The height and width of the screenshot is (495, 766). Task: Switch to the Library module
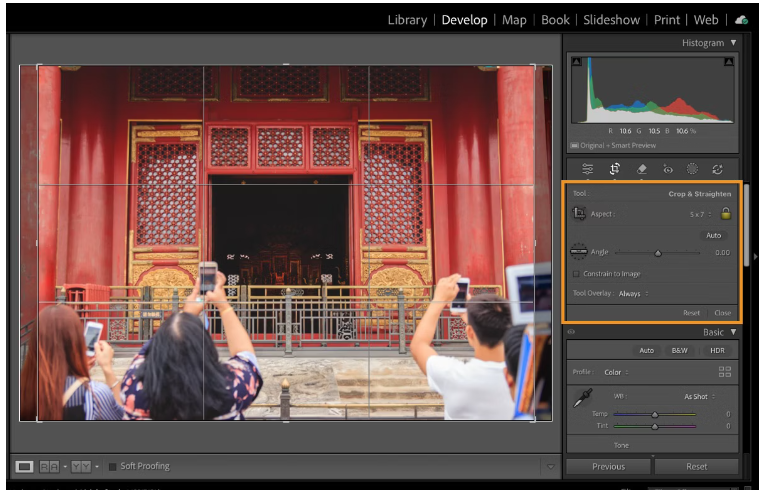pos(407,20)
